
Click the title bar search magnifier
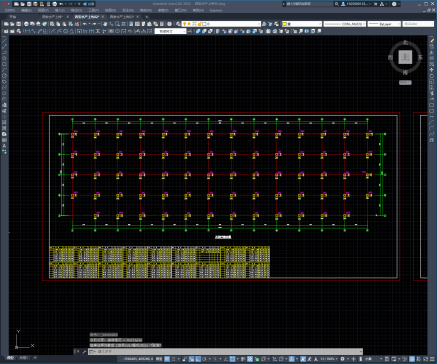[x=337, y=4]
